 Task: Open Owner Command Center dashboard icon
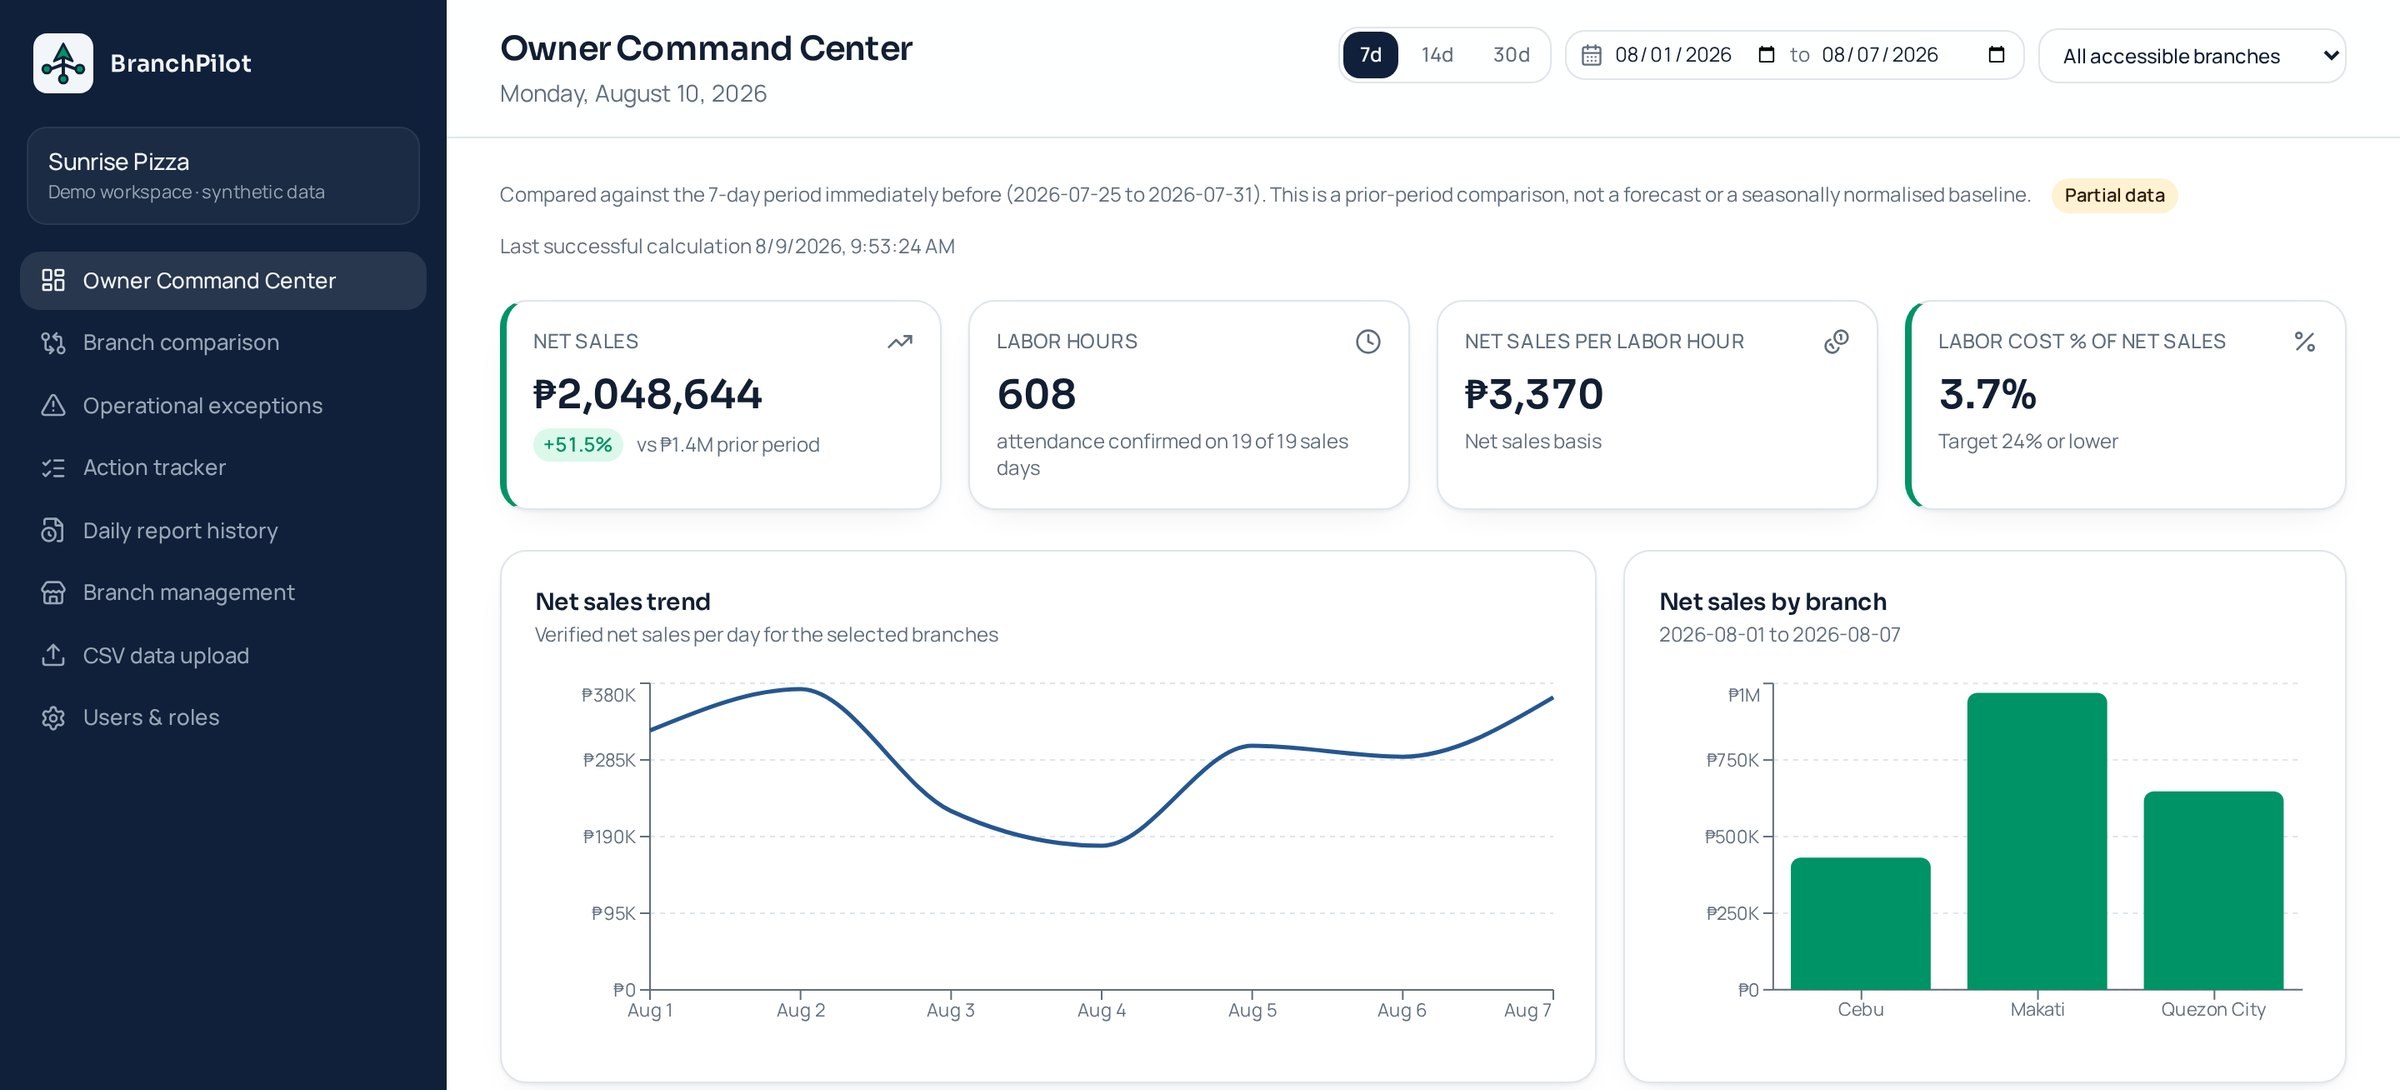(53, 280)
